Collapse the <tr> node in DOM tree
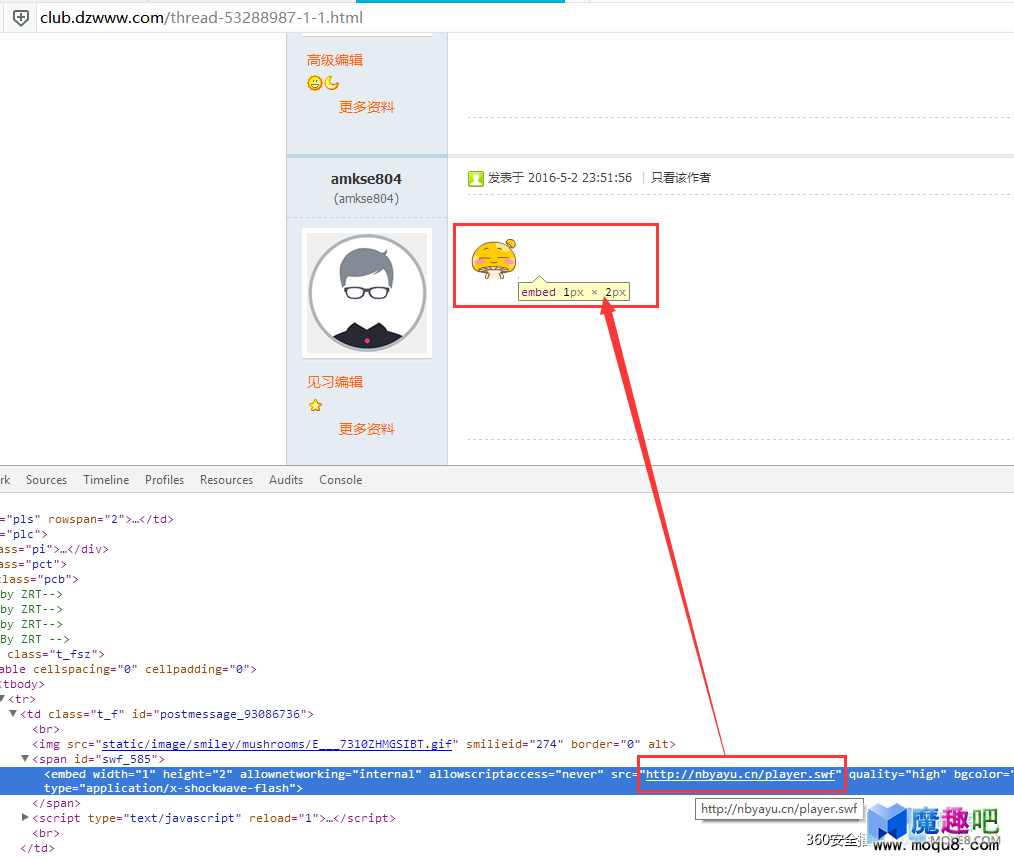 (x=2, y=698)
